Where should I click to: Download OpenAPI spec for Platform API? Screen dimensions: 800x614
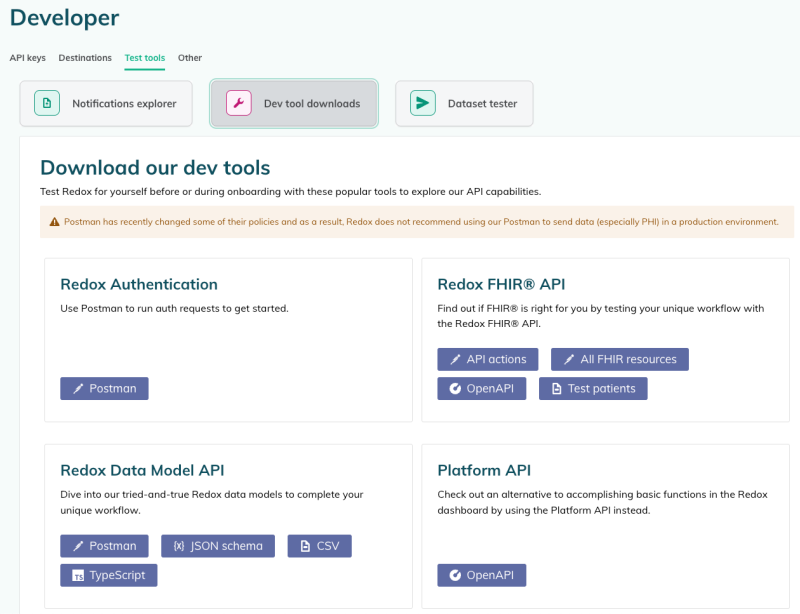click(481, 575)
